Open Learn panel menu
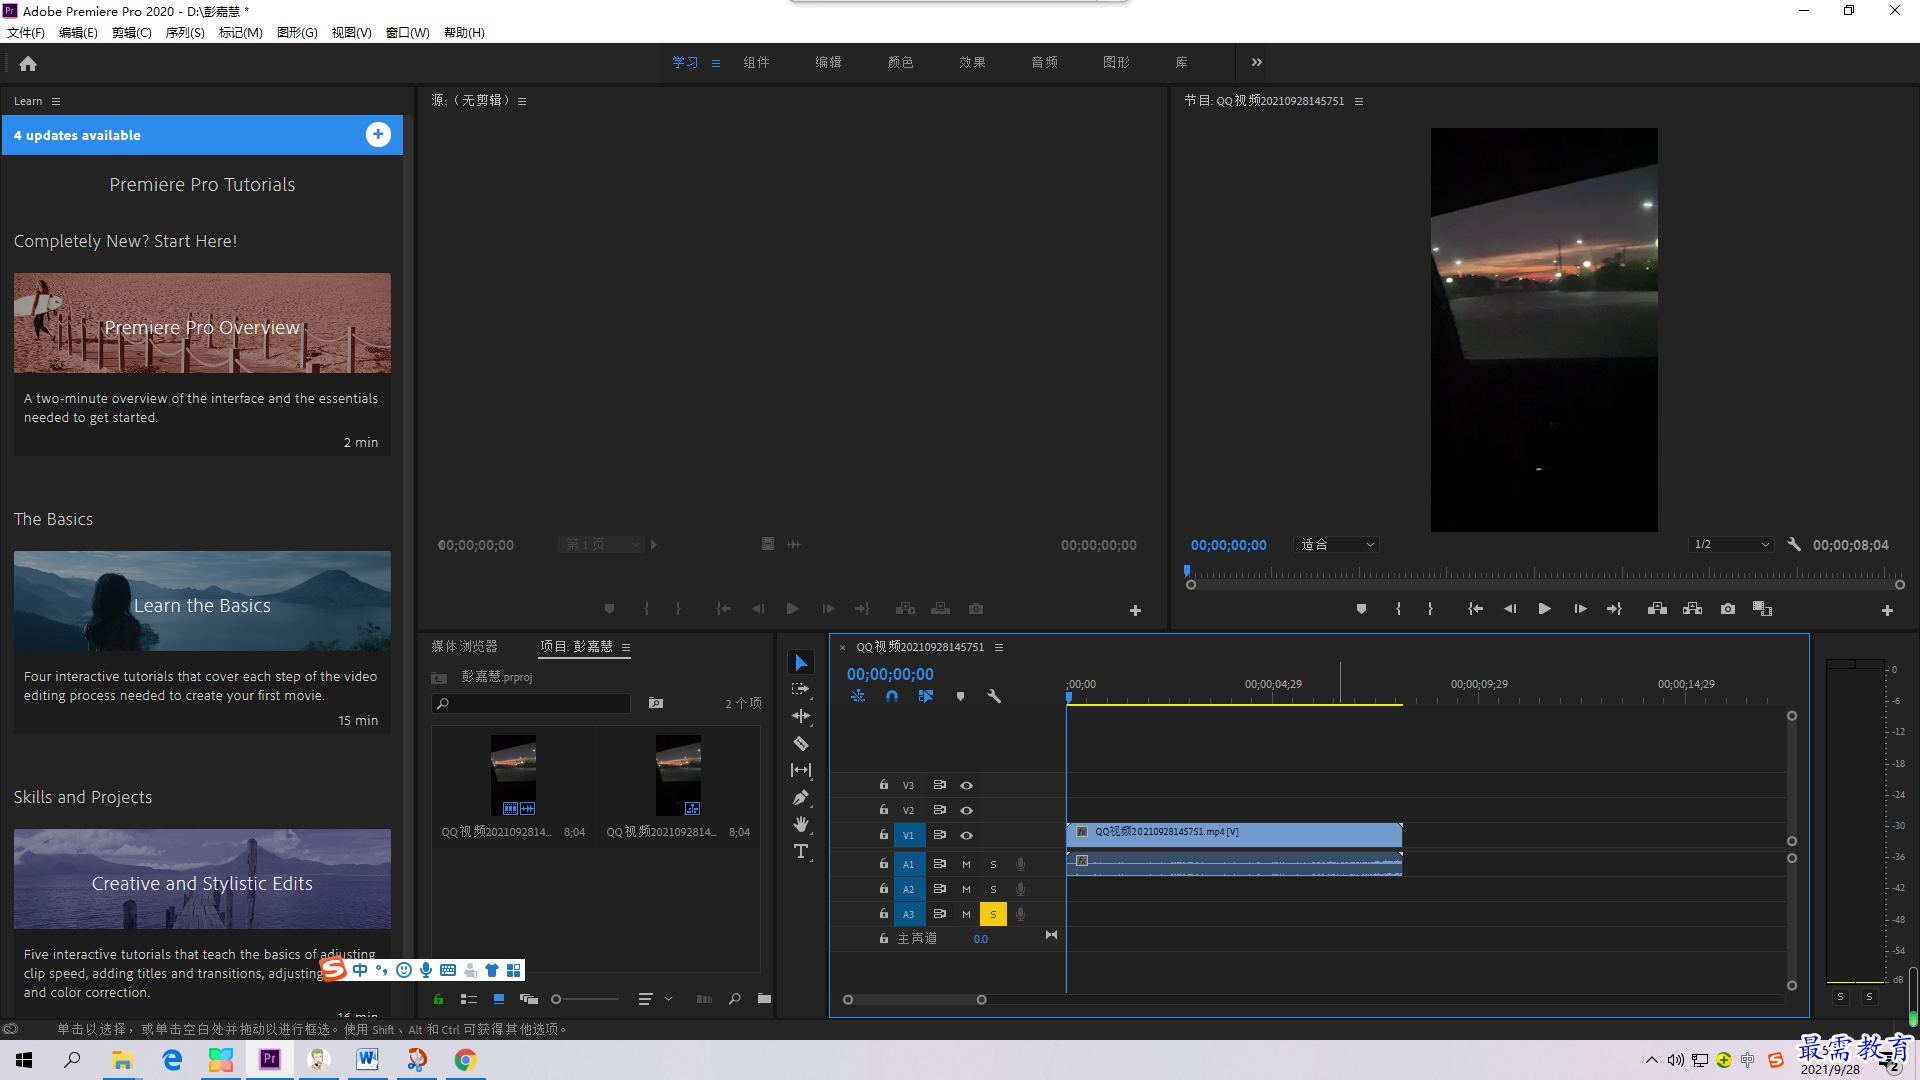Viewport: 1920px width, 1080px height. [56, 101]
